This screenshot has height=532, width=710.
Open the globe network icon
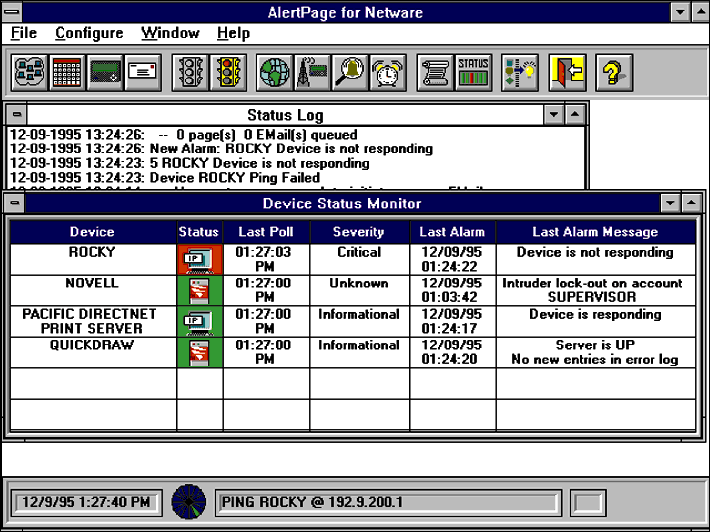point(274,72)
